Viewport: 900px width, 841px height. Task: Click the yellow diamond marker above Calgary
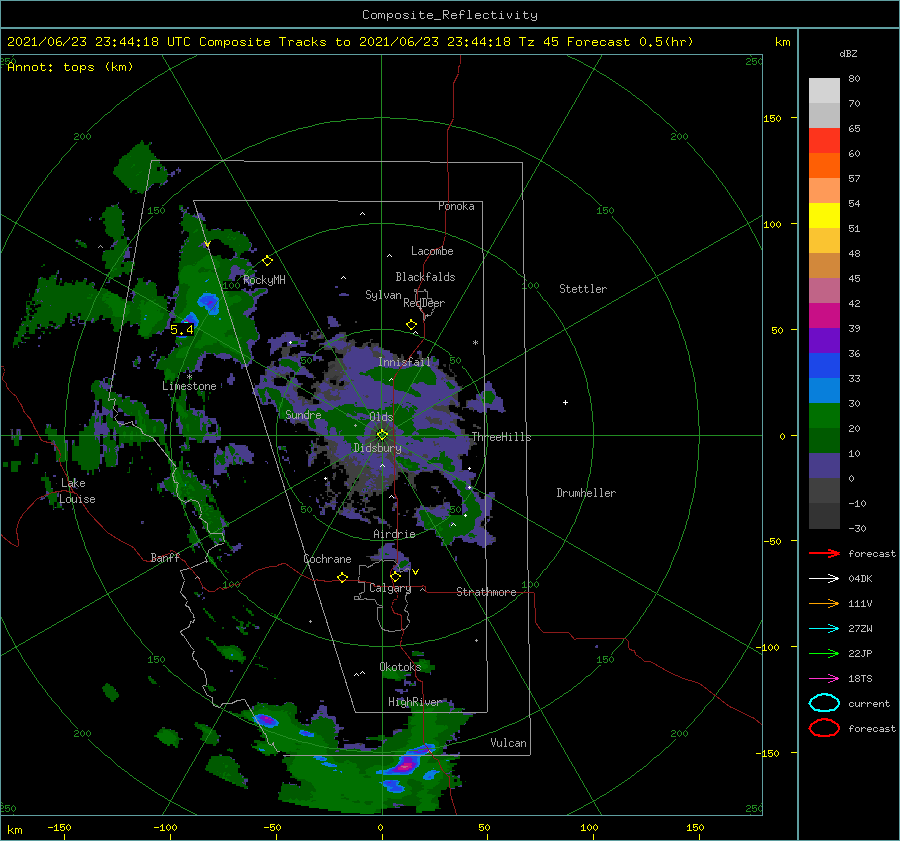click(x=395, y=576)
